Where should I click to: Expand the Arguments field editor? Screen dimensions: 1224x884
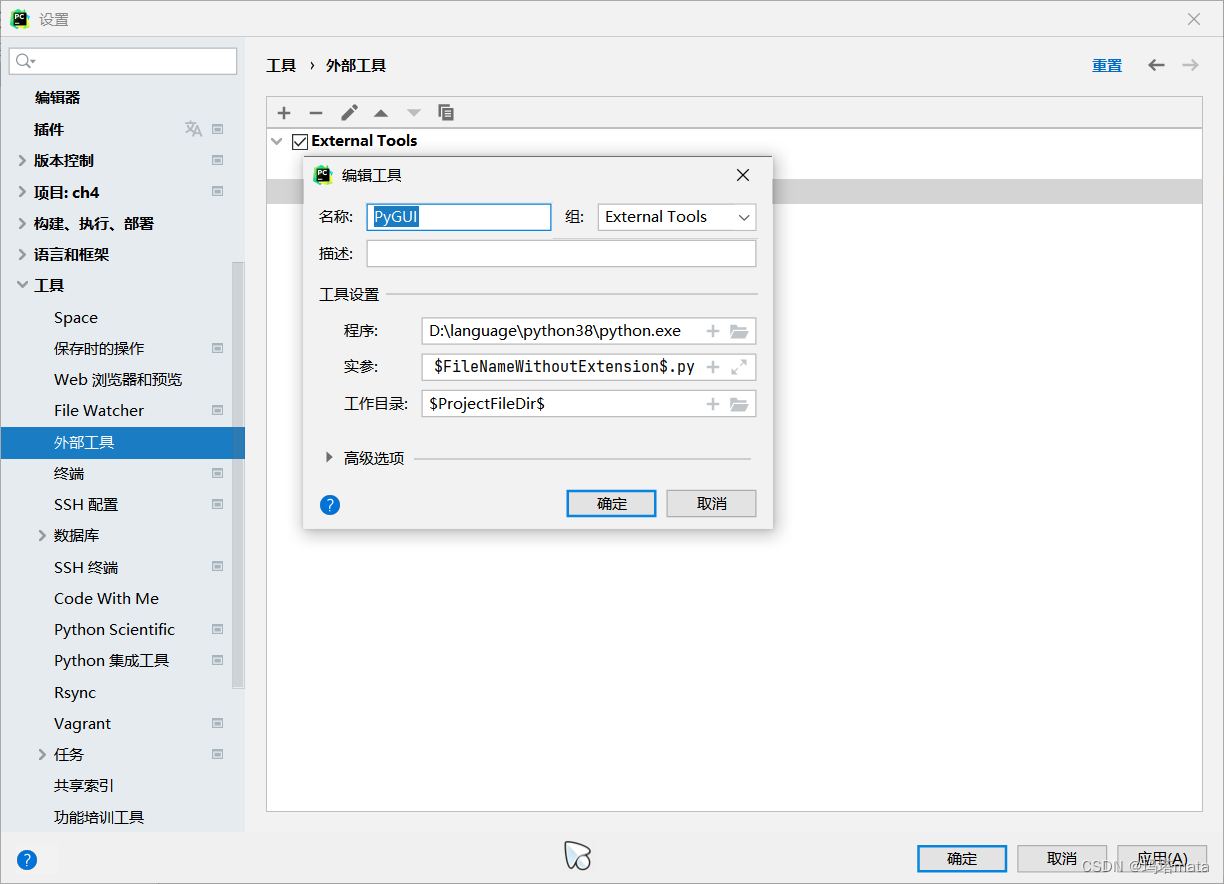coord(739,367)
